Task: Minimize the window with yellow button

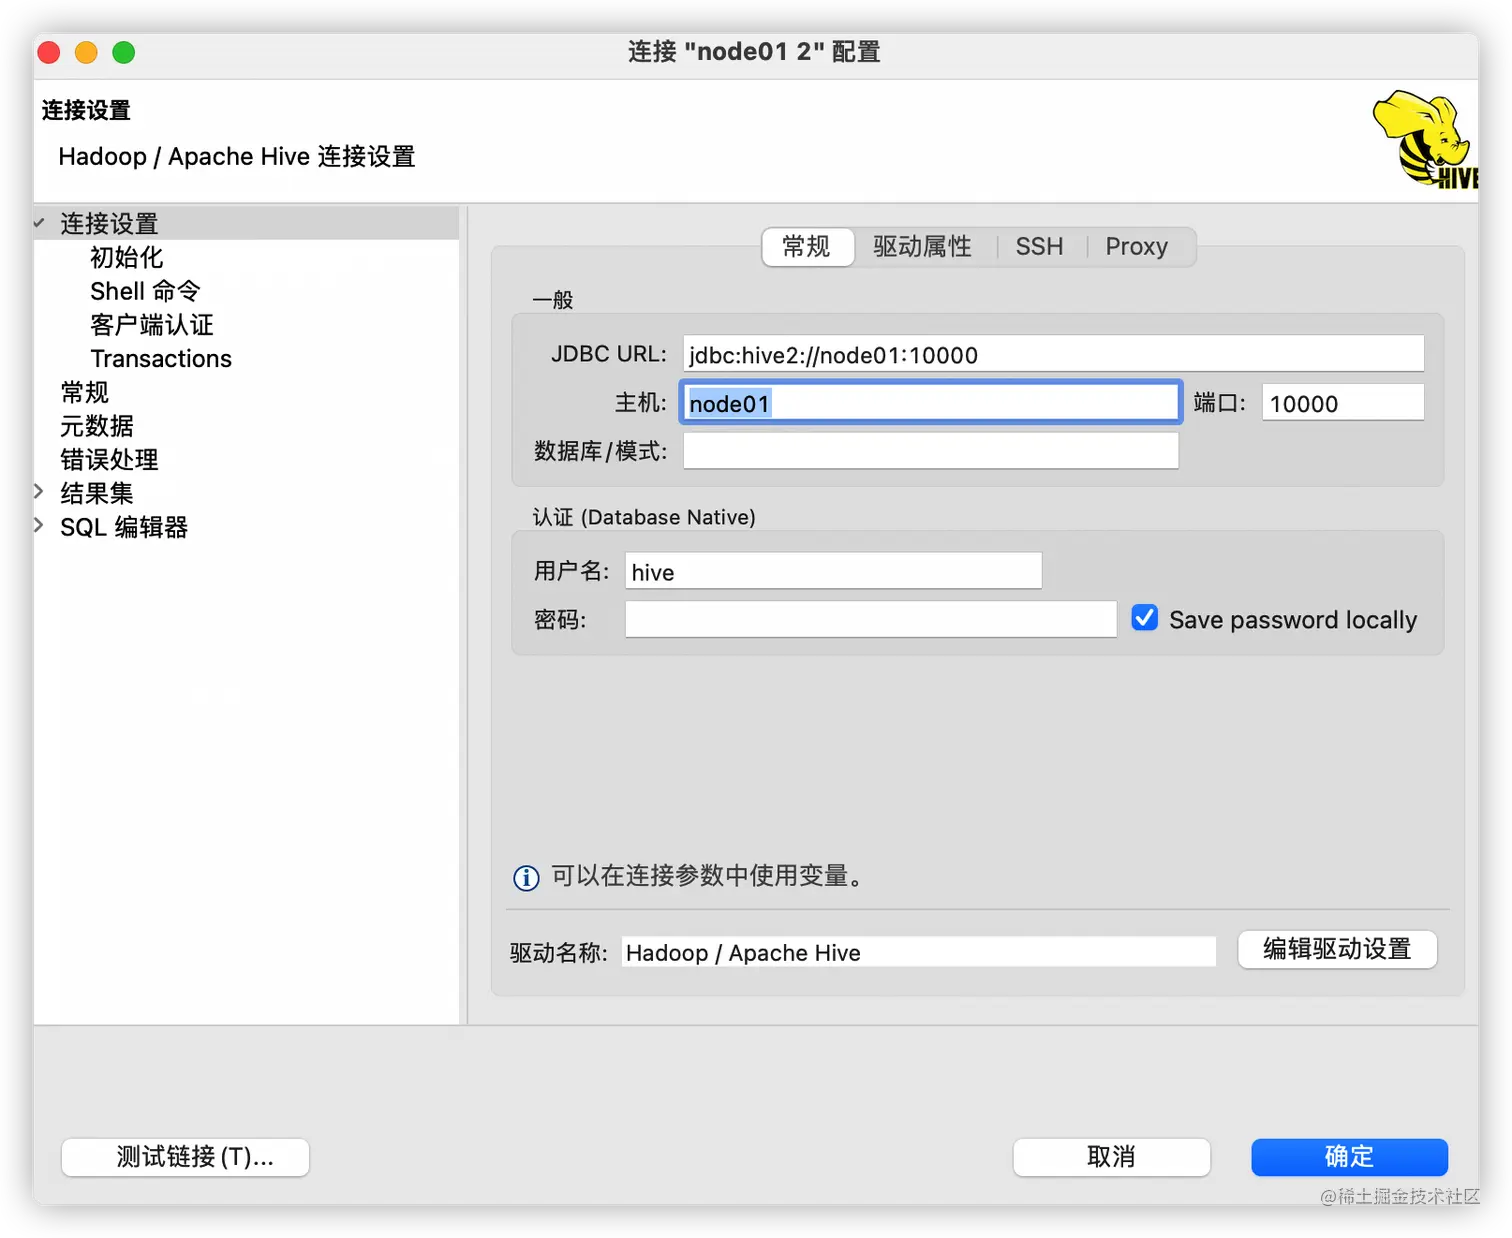Action: coord(86,52)
